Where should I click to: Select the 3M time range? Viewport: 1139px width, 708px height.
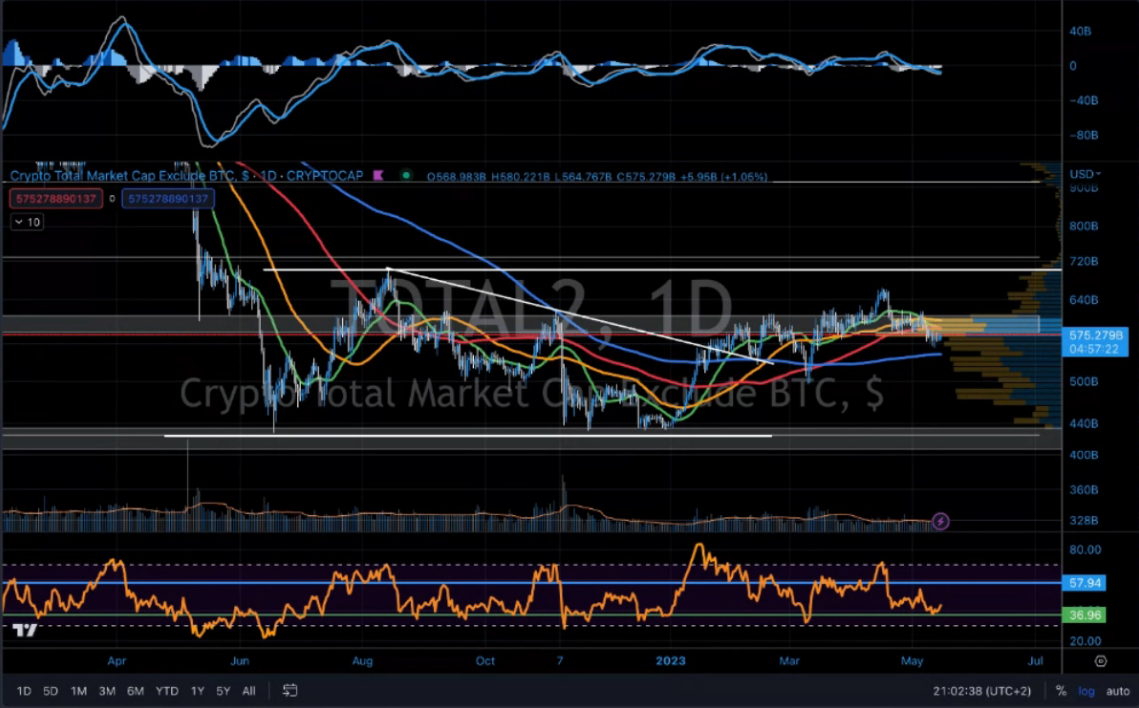click(106, 691)
